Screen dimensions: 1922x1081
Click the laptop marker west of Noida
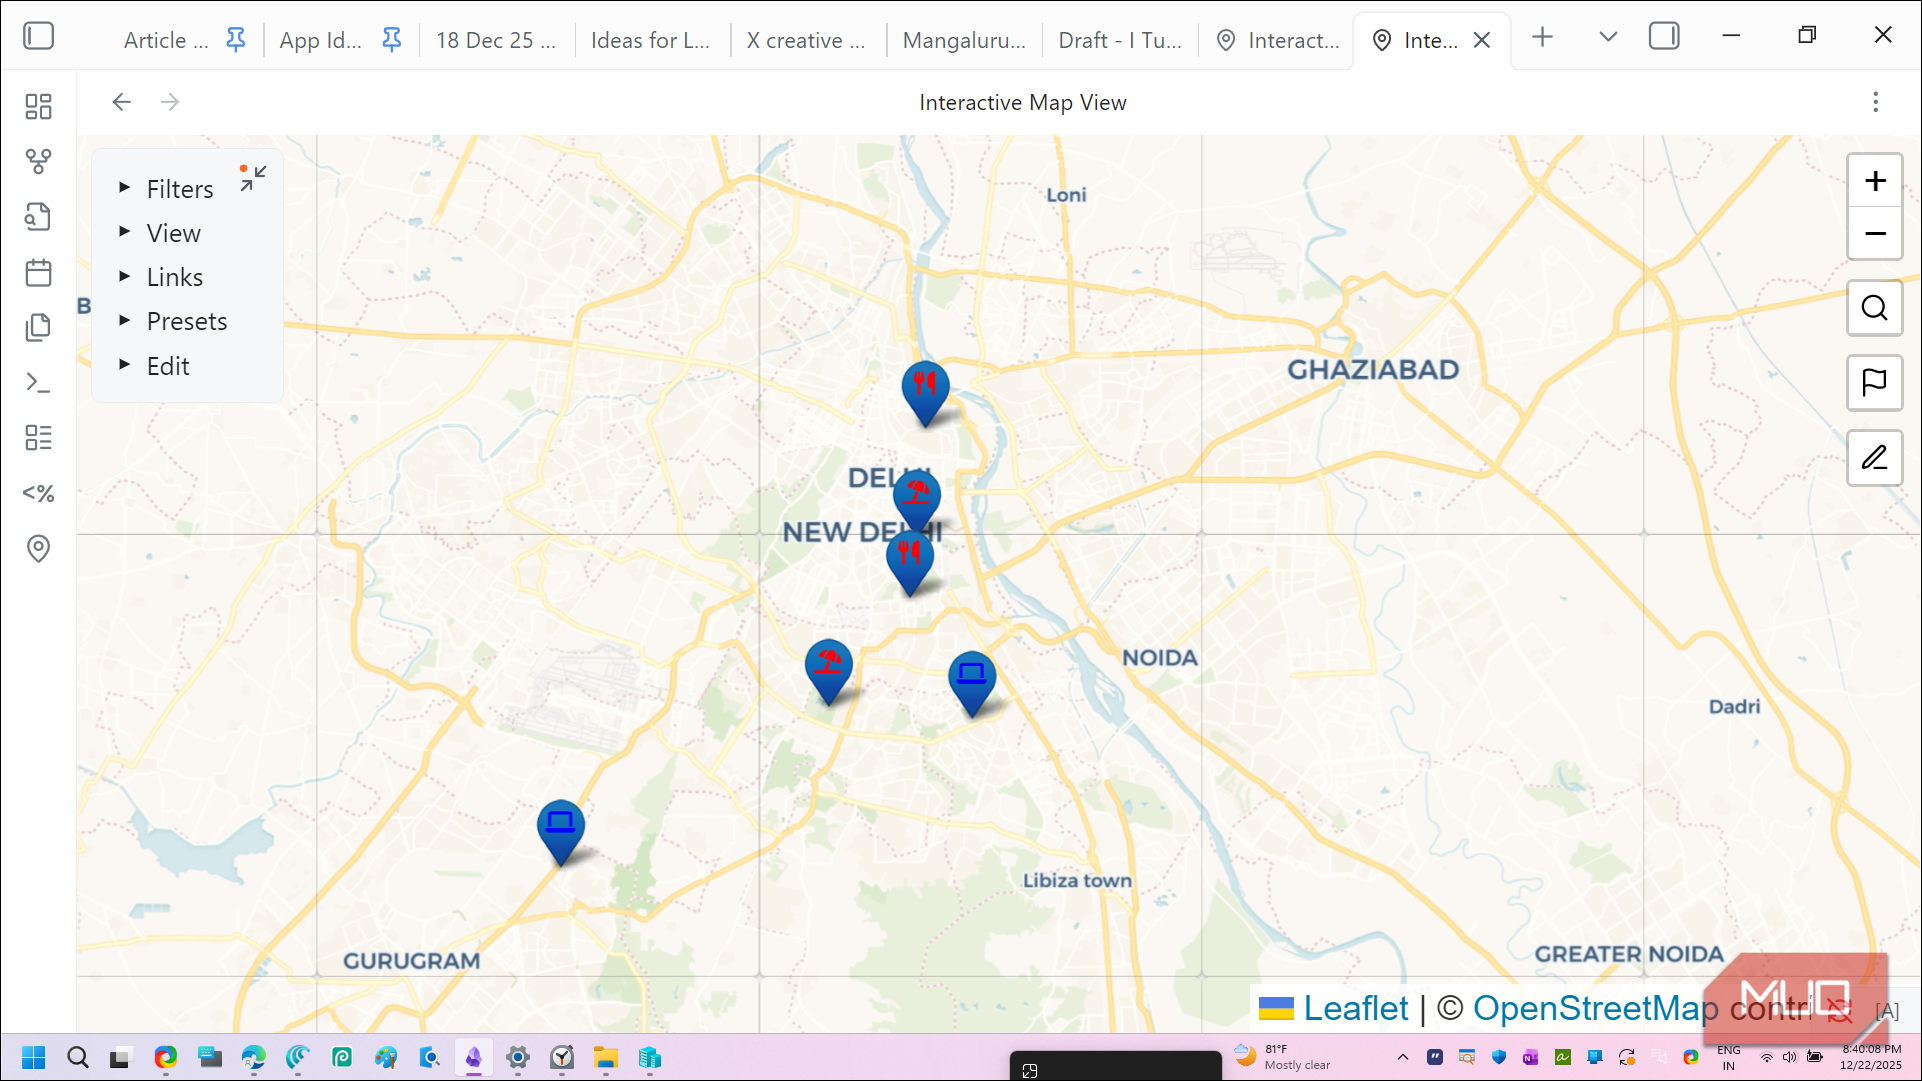pyautogui.click(x=972, y=682)
